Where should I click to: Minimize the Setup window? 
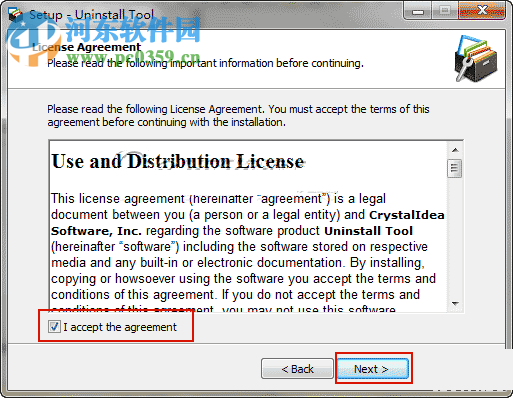(x=418, y=11)
